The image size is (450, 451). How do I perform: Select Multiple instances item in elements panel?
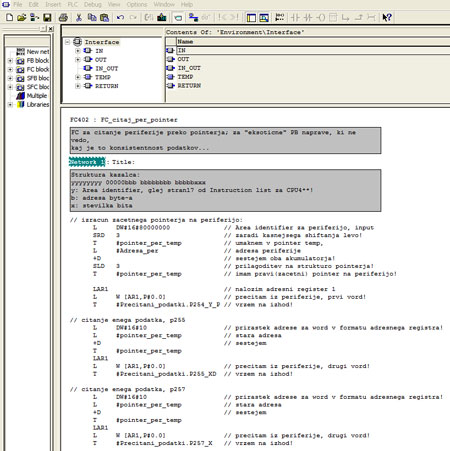pos(32,96)
